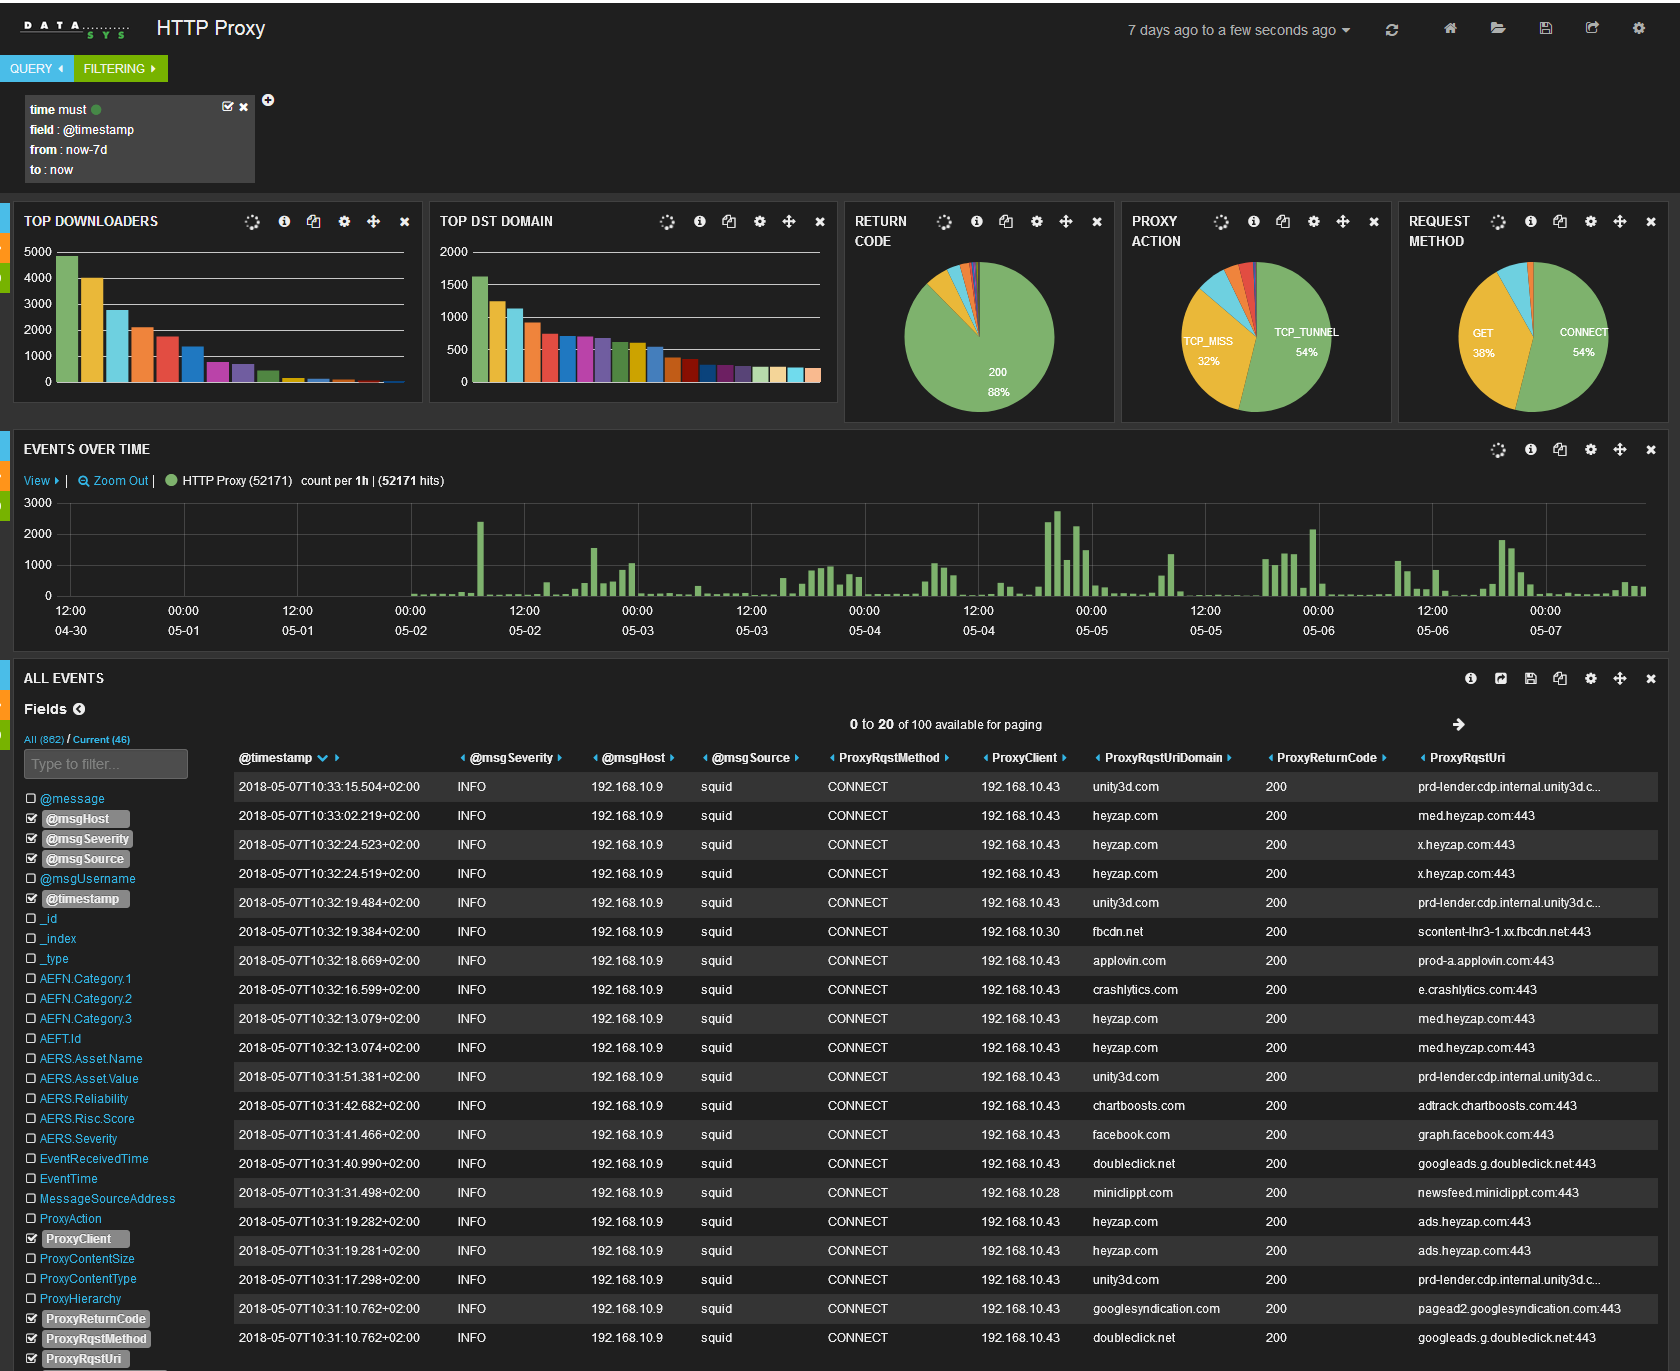Check the ProxyAction field checkbox
1680x1371 pixels.
coord(31,1218)
